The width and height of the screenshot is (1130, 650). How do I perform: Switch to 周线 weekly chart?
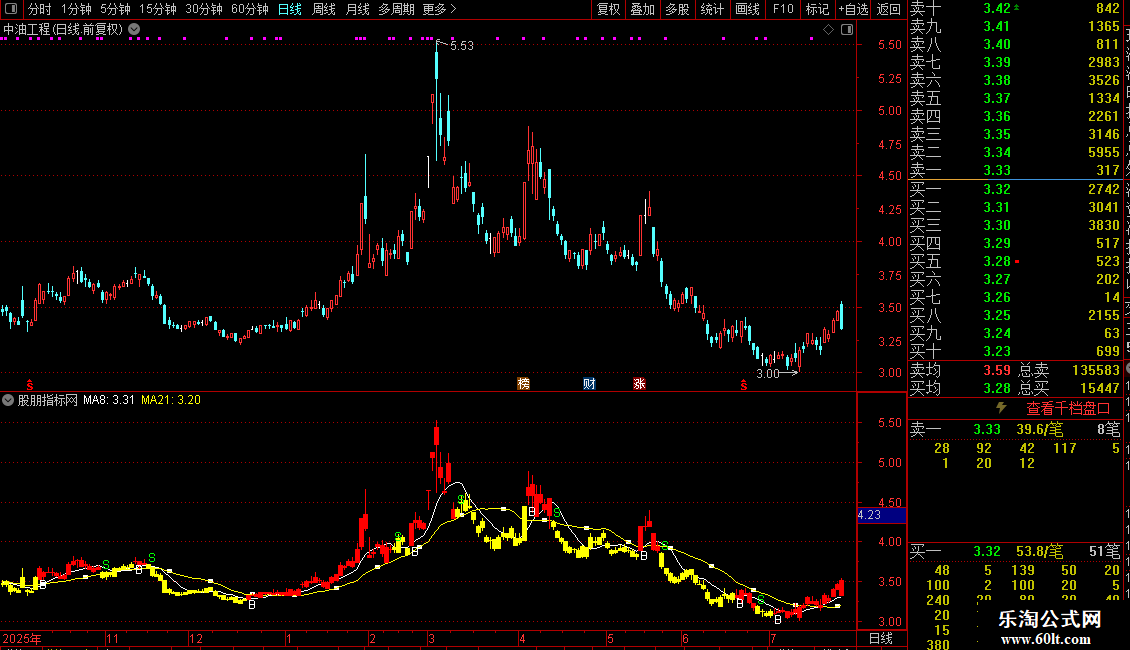click(x=324, y=9)
